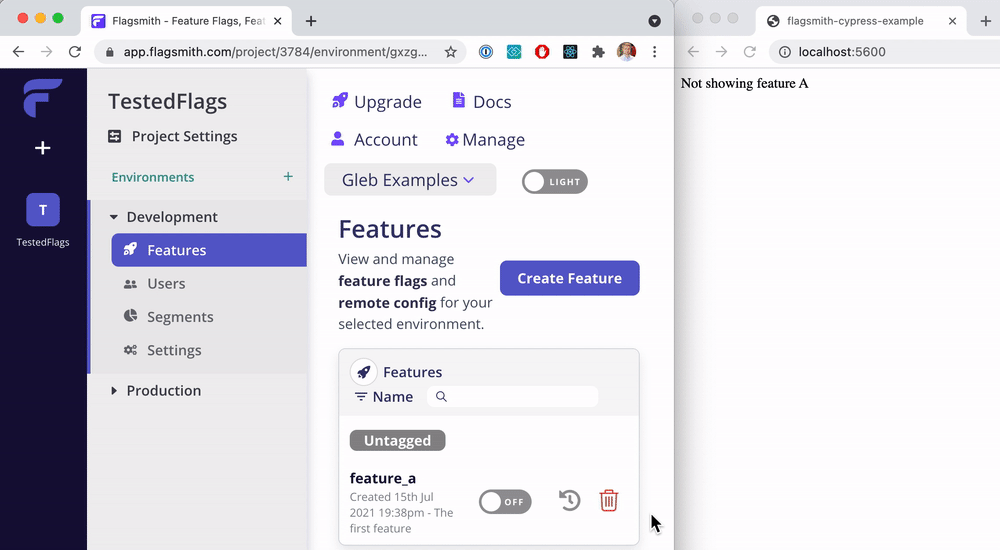Select Features in the Development menu
Viewport: 1000px width, 550px height.
click(x=209, y=250)
